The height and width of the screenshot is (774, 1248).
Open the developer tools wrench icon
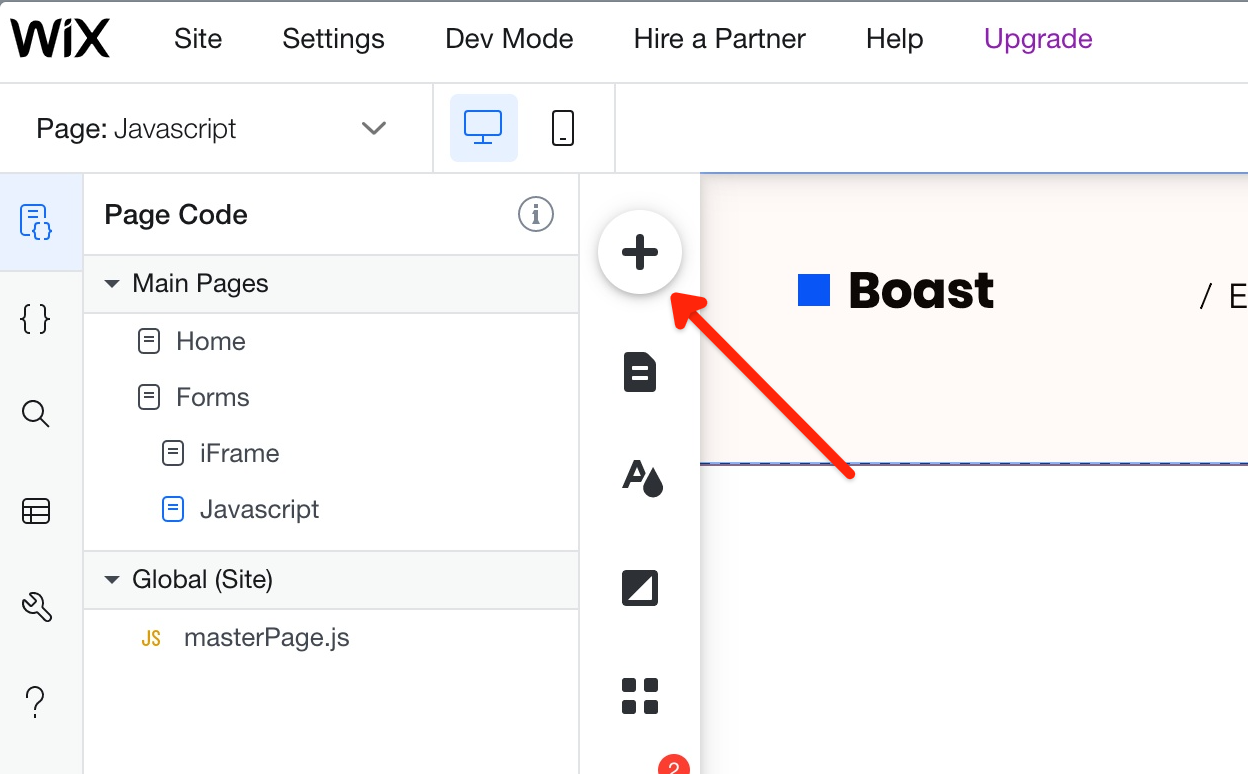point(36,607)
